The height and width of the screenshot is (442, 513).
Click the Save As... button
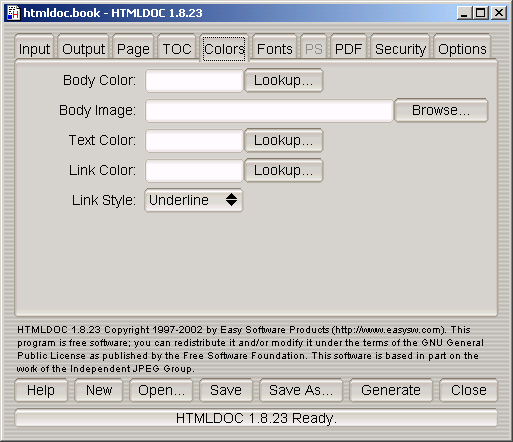(x=301, y=390)
